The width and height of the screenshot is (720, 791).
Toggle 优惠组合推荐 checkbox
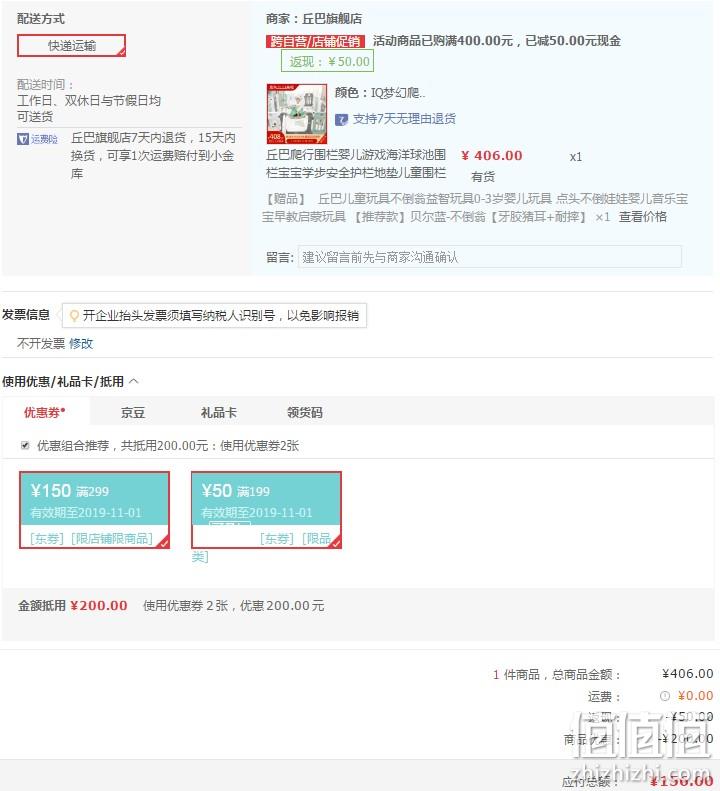(25, 445)
